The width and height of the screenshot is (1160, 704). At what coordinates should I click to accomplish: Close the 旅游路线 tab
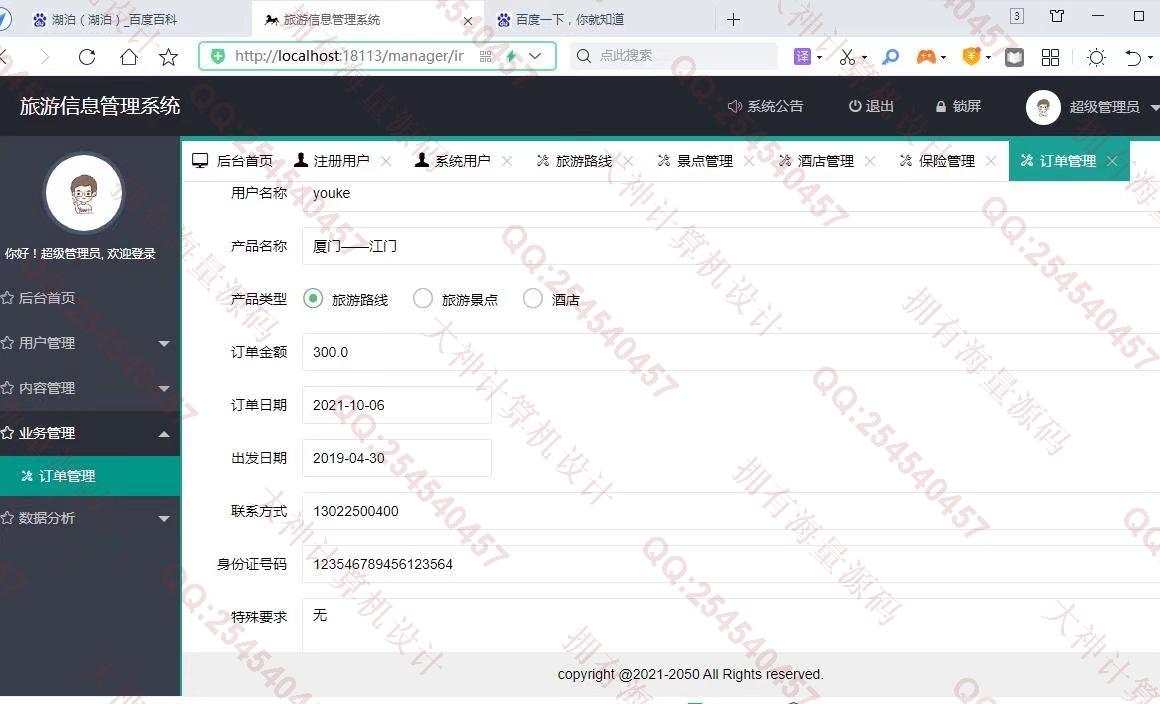coord(628,161)
